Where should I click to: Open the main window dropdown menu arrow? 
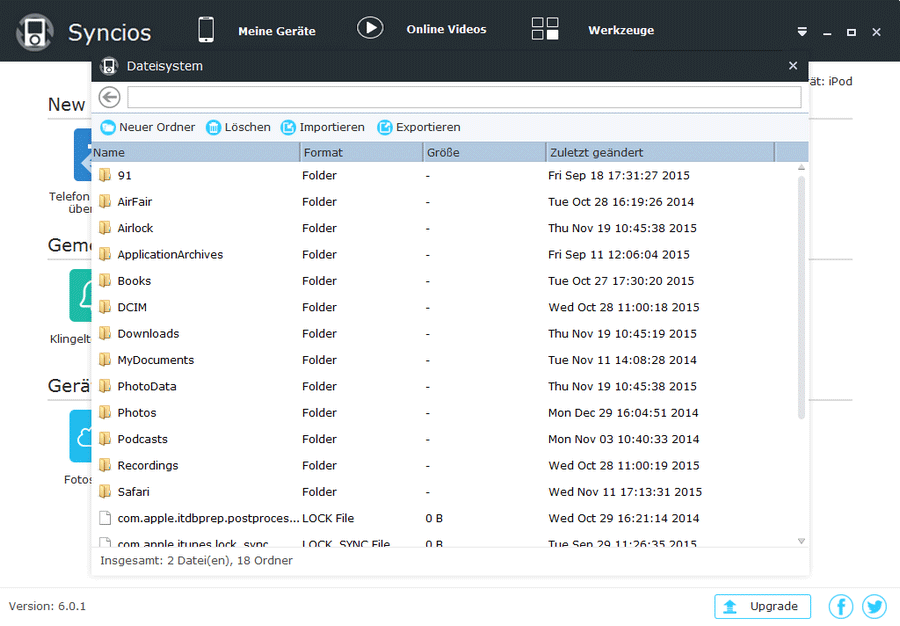tap(802, 32)
